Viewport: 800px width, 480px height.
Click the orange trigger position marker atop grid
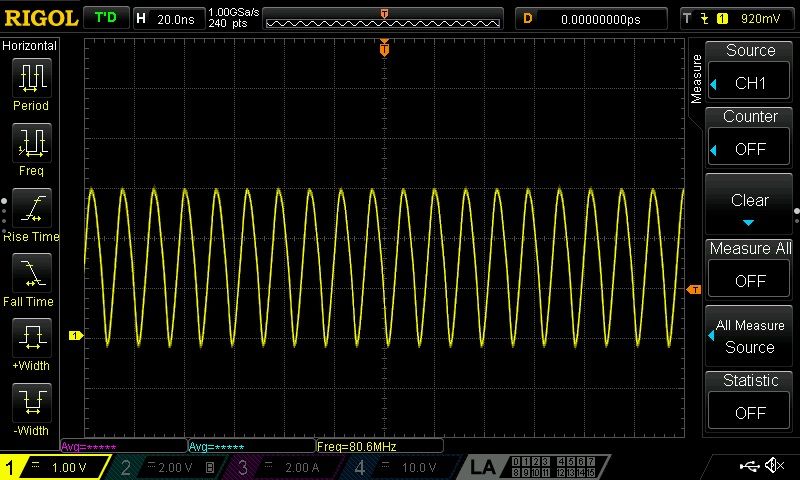pos(384,49)
